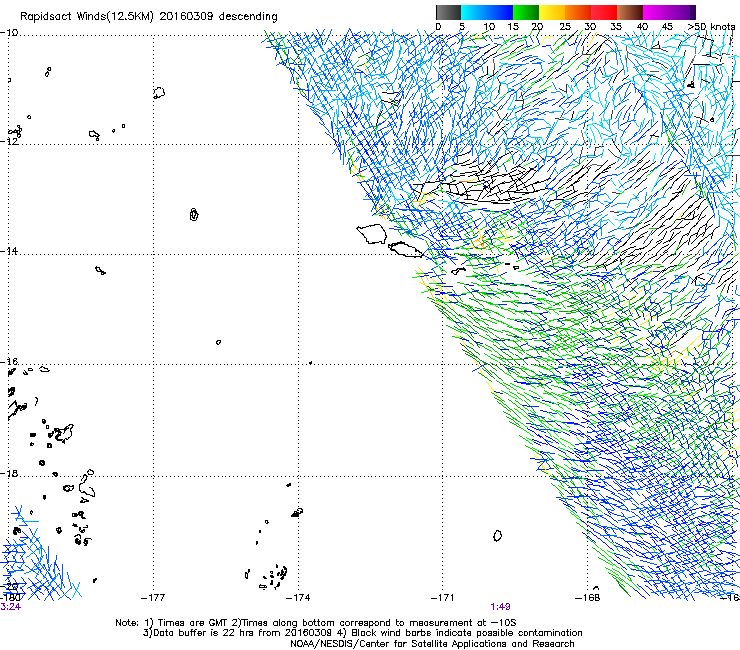The height and width of the screenshot is (650, 740).
Task: Click the '35' legend scale label
Action: (x=616, y=26)
